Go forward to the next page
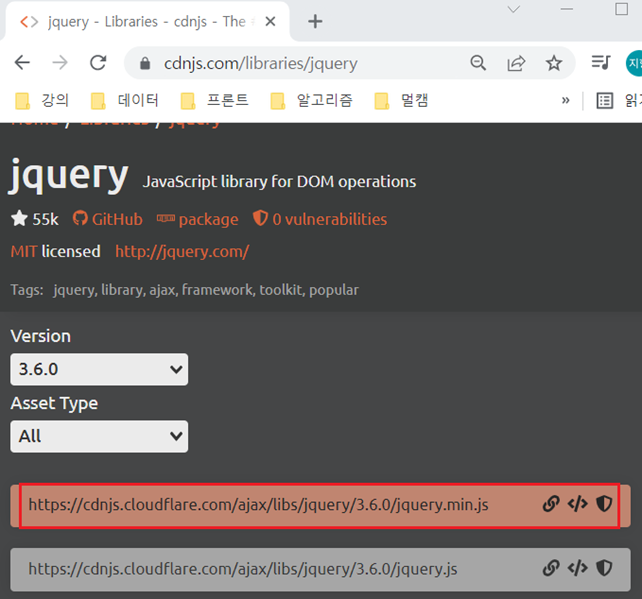Viewport: 642px width, 599px height. (60, 63)
